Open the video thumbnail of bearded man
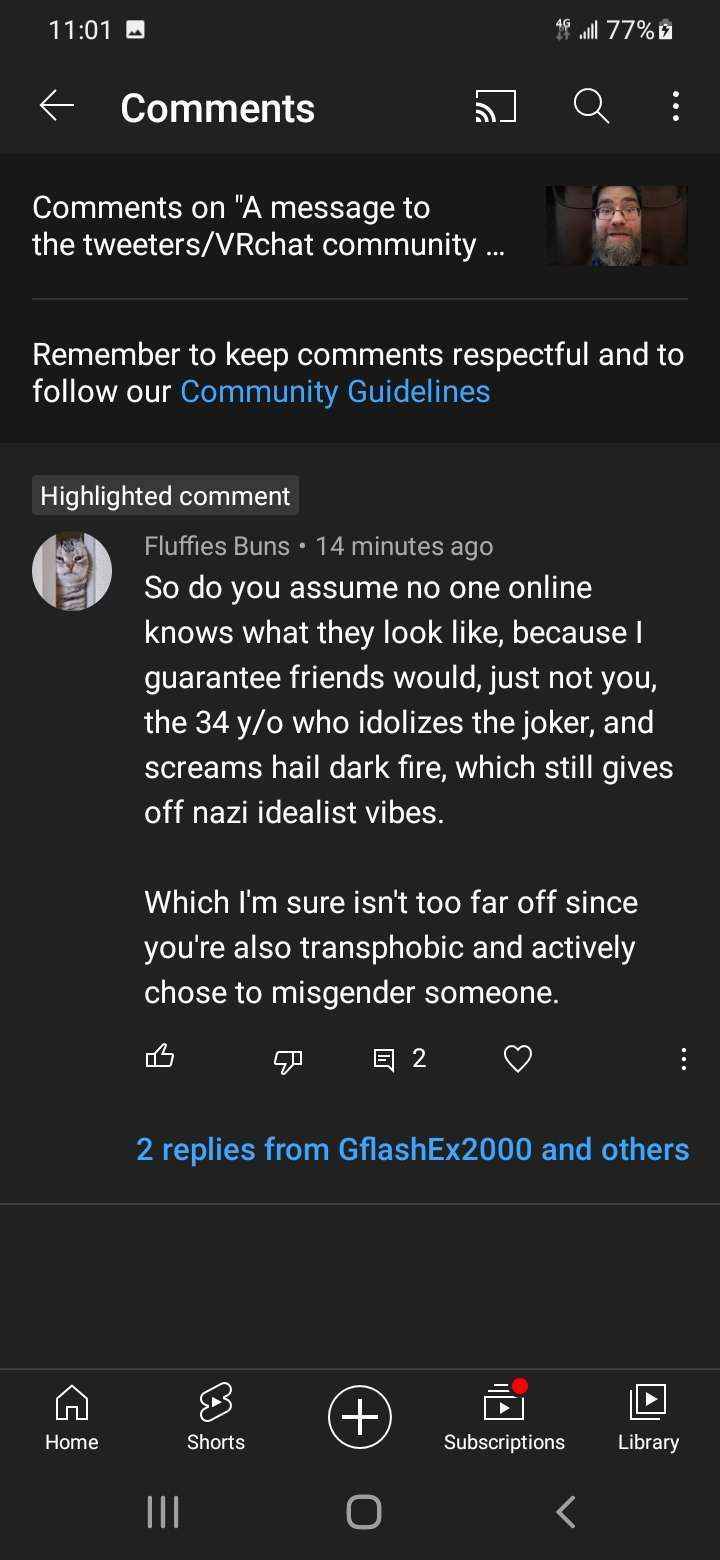 point(617,225)
